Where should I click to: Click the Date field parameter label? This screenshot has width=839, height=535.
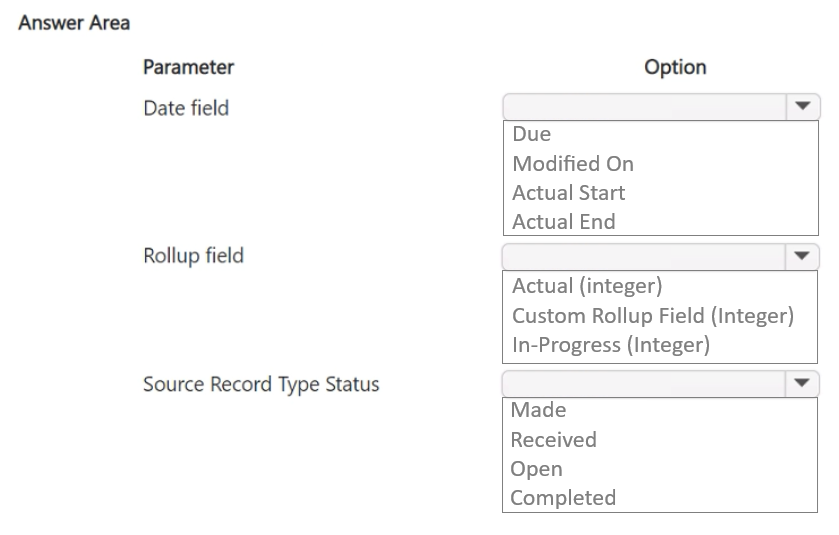point(186,108)
